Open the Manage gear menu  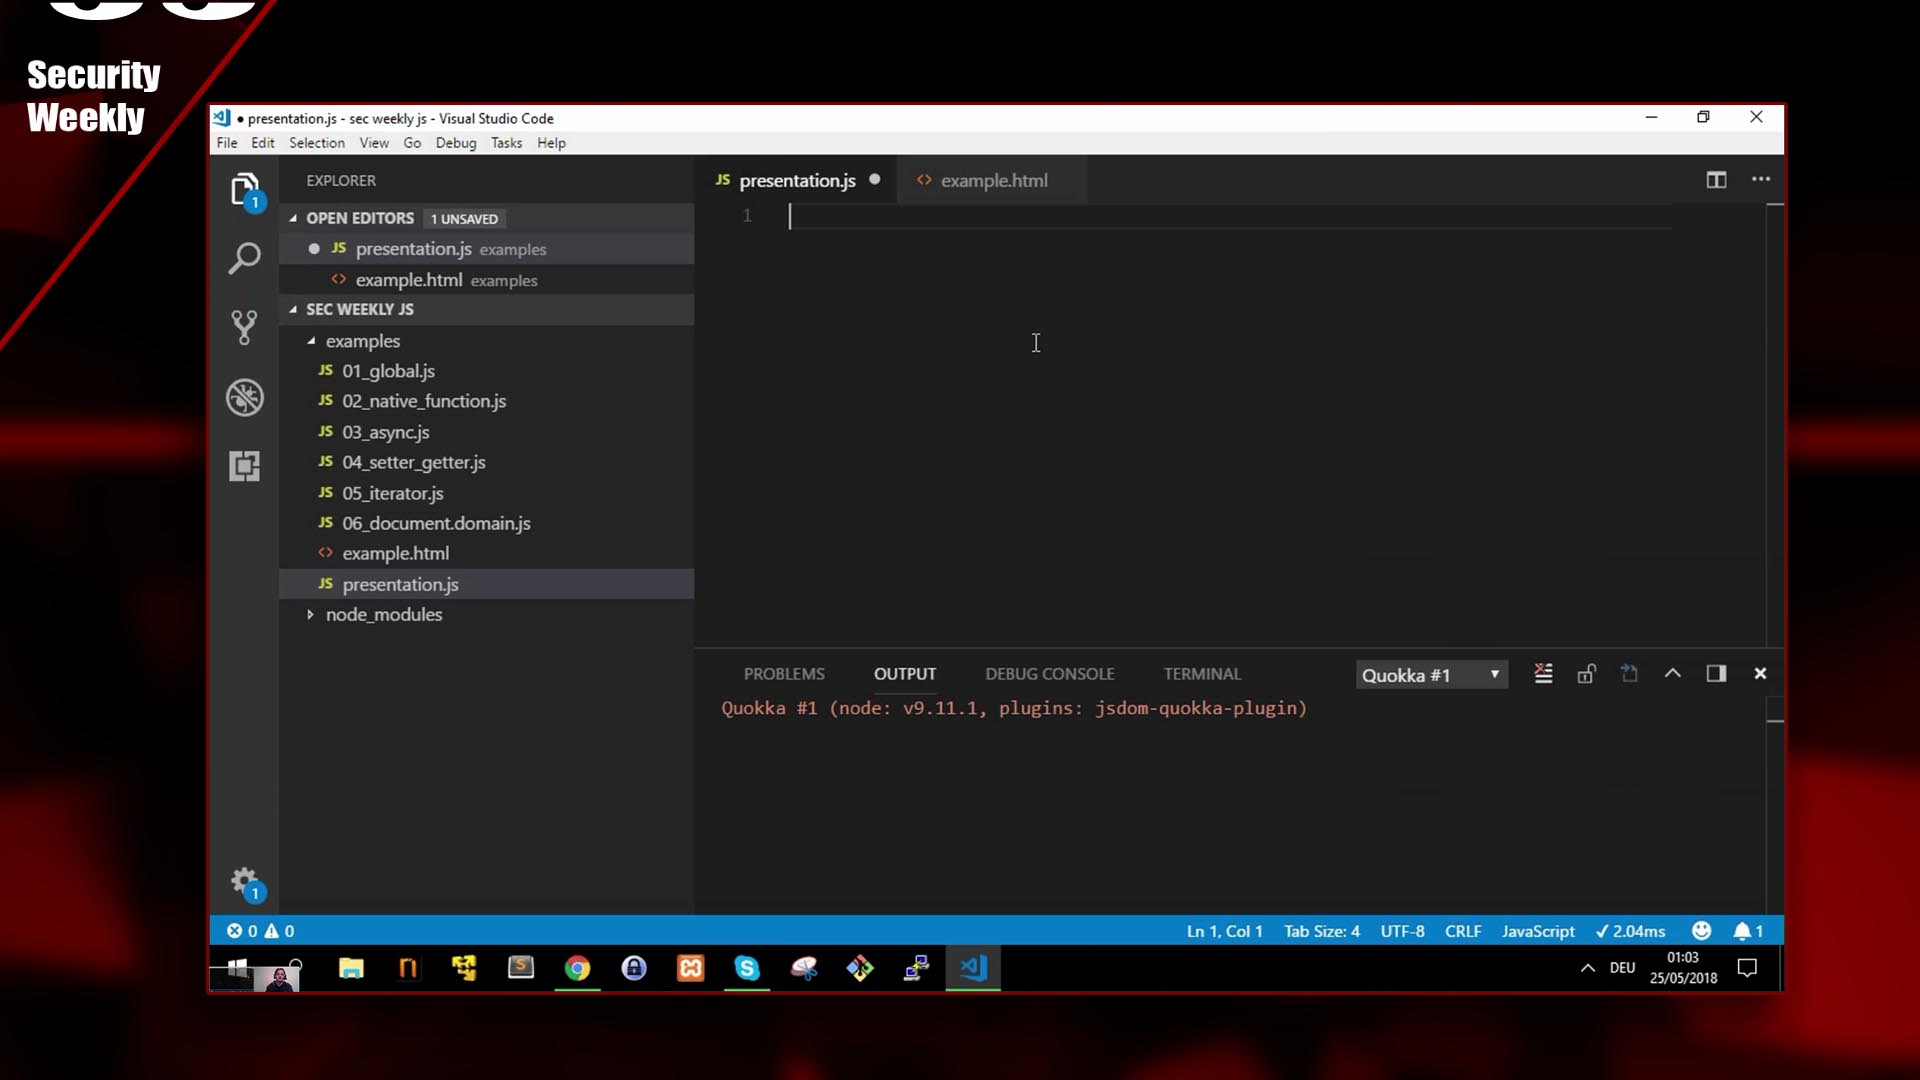(x=245, y=882)
